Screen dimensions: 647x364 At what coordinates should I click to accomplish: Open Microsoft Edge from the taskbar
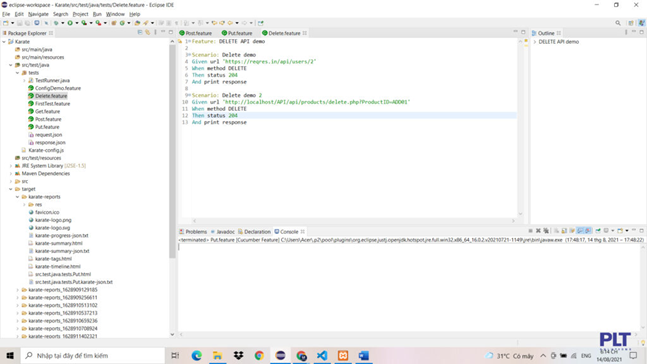tap(196, 355)
